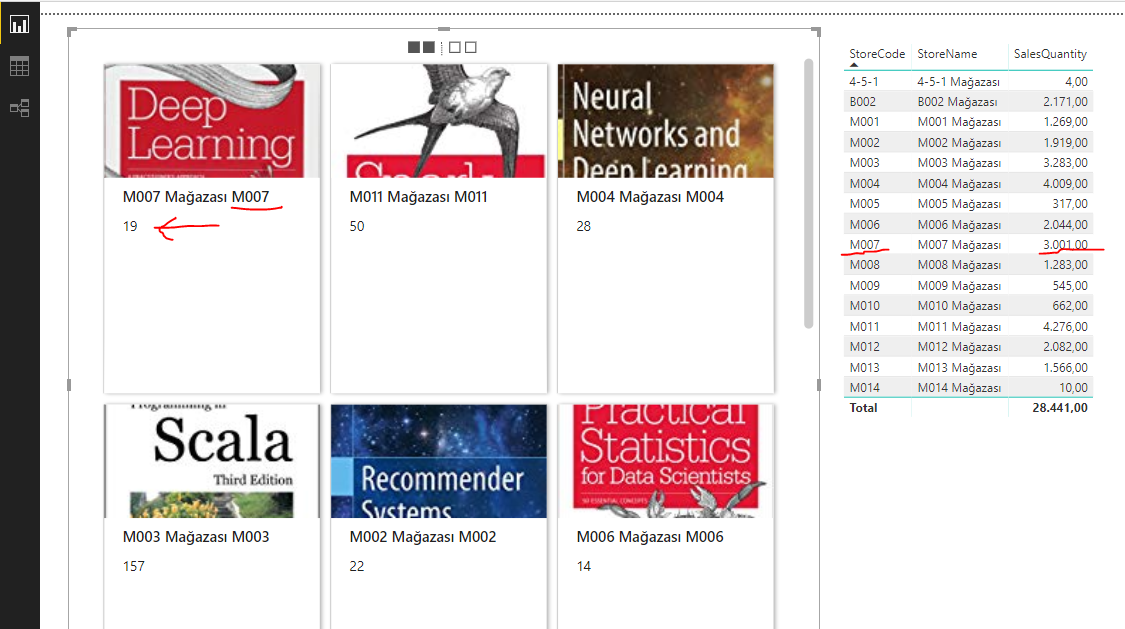The width and height of the screenshot is (1125, 629).
Task: Select the Practical Statistics cover image
Action: tap(666, 460)
